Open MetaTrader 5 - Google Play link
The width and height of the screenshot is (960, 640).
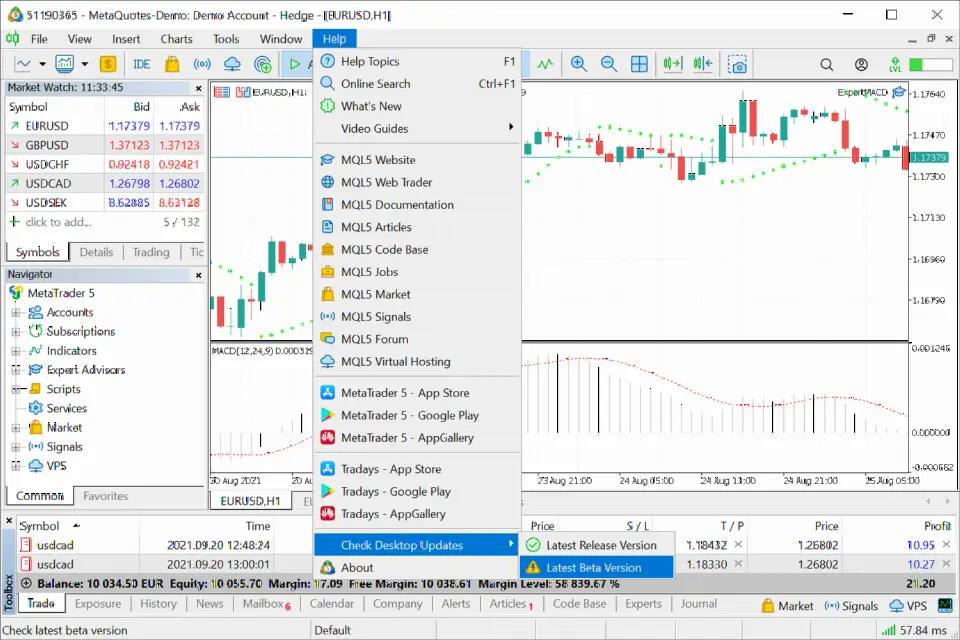click(418, 415)
